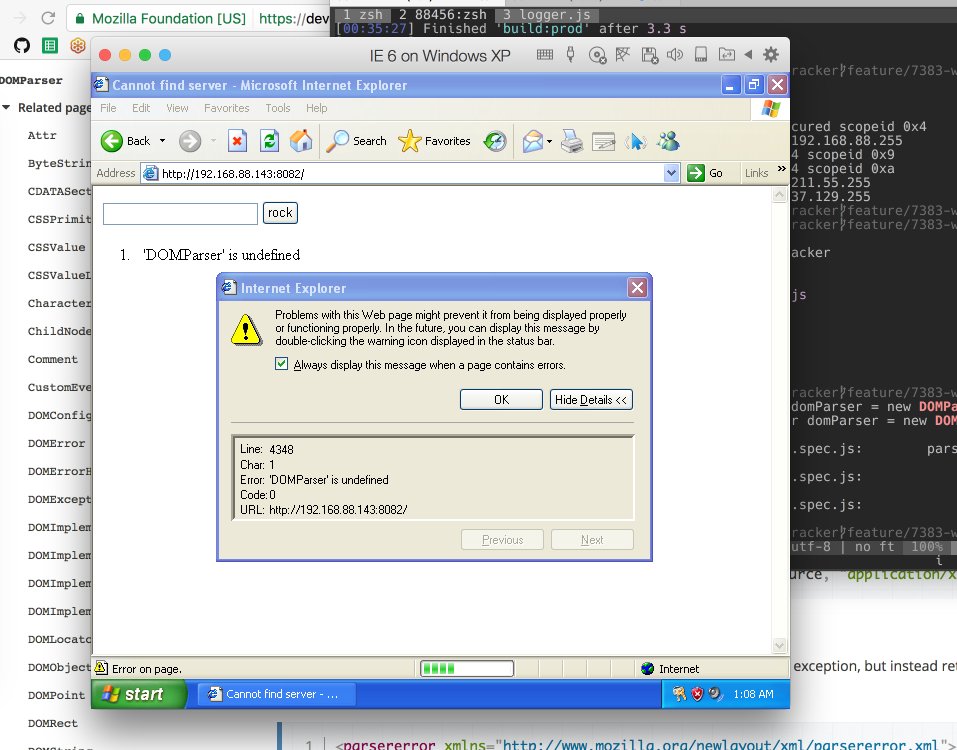Click the red shield security tray icon
This screenshot has height=750, width=957.
point(697,694)
